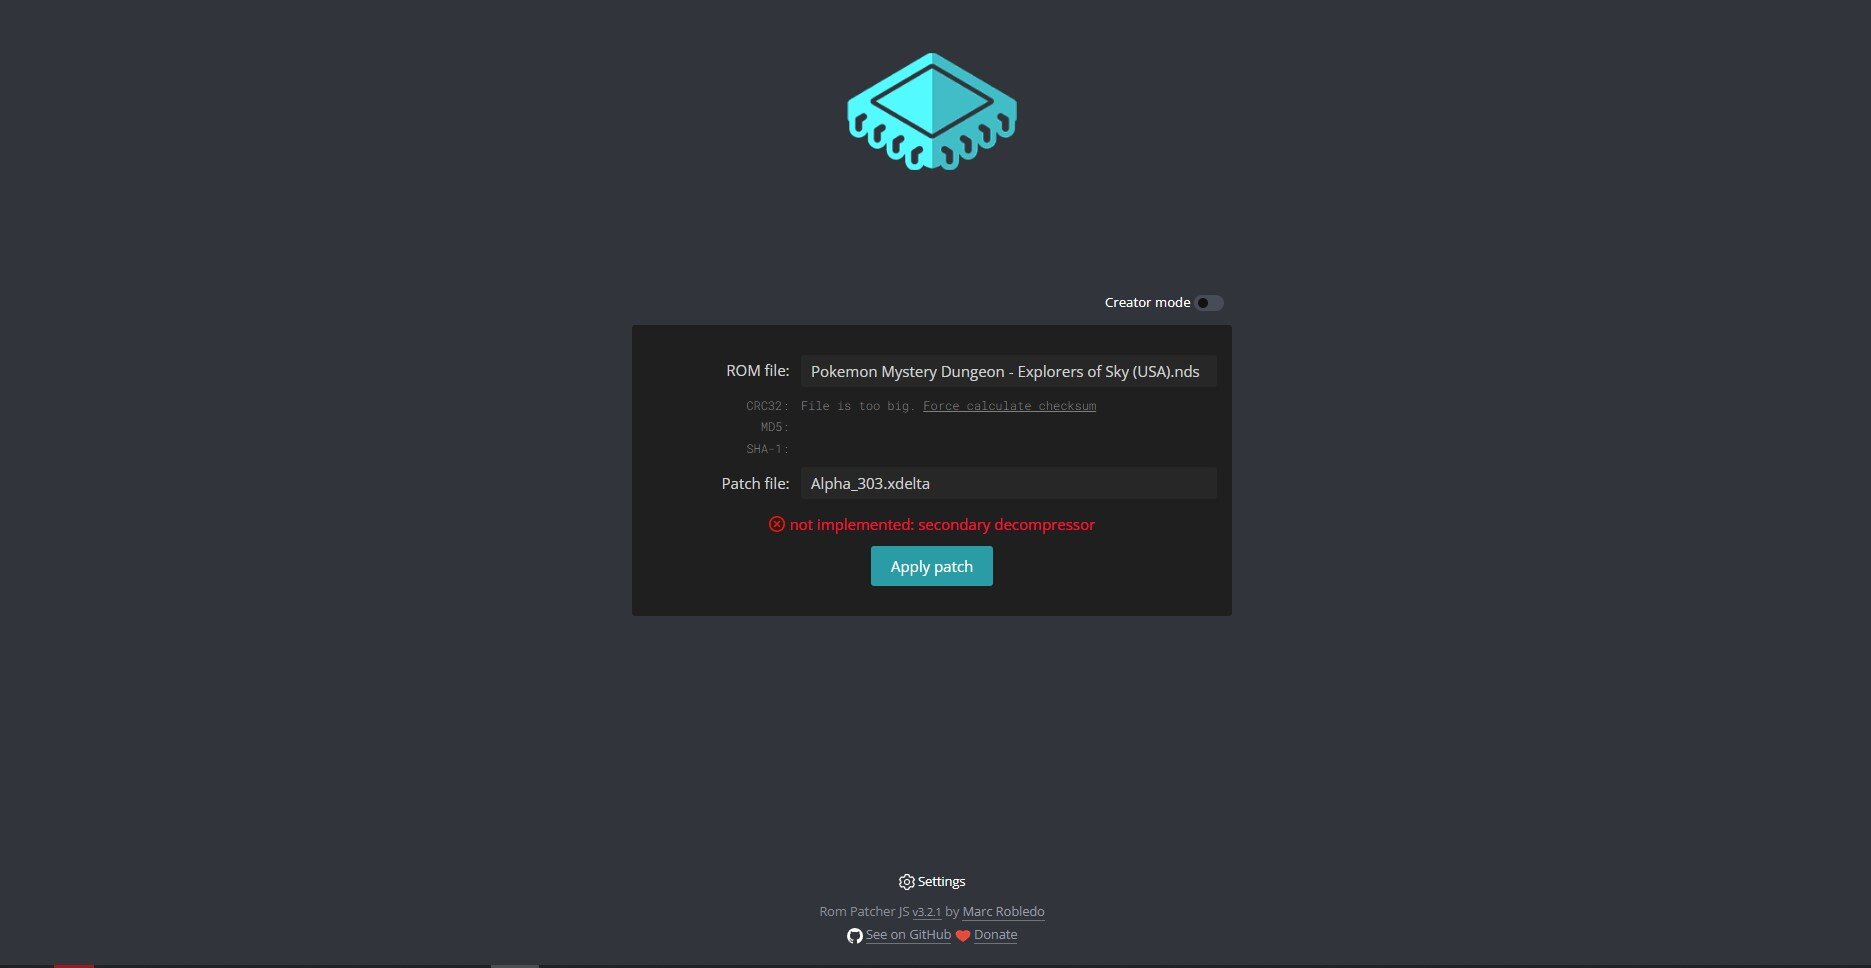
Task: Click the CRC32 checksum label
Action: click(766, 406)
